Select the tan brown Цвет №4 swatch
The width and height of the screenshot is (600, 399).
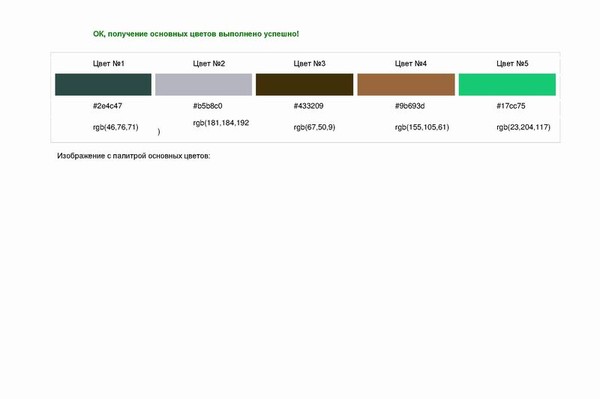pyautogui.click(x=406, y=85)
